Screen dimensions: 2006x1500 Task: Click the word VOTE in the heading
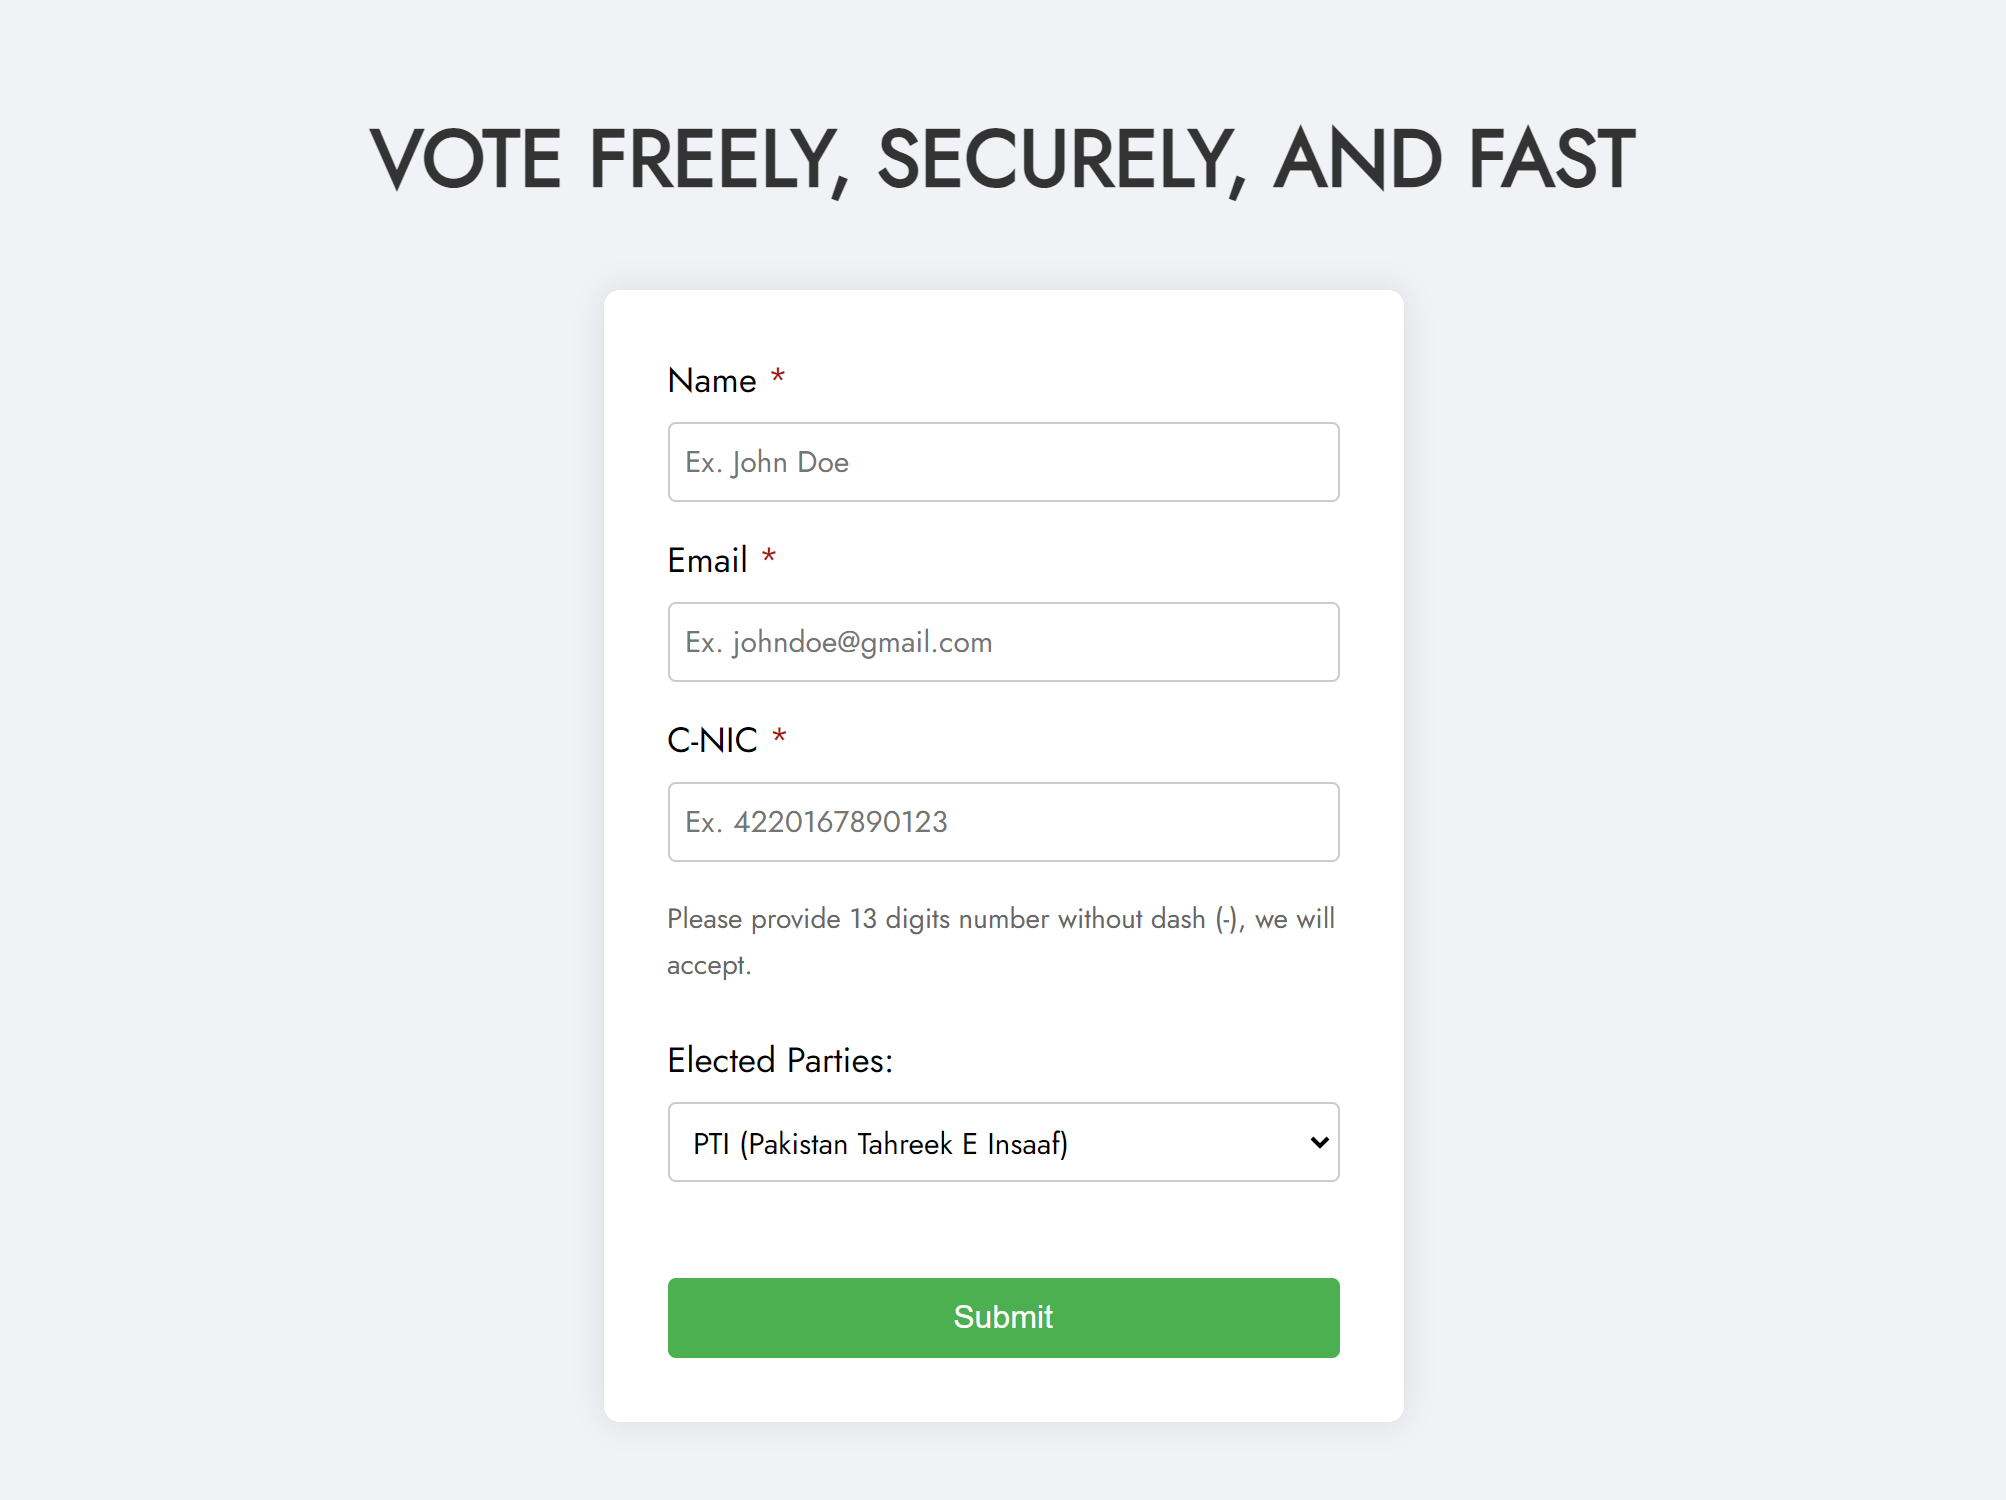pos(465,159)
